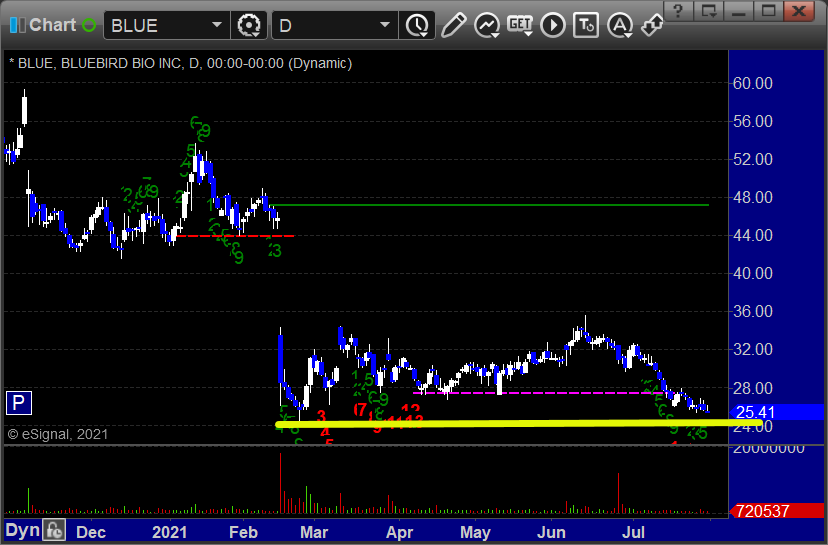Viewport: 828px width, 545px height.
Task: Click the Dec date axis label
Action: click(x=91, y=532)
